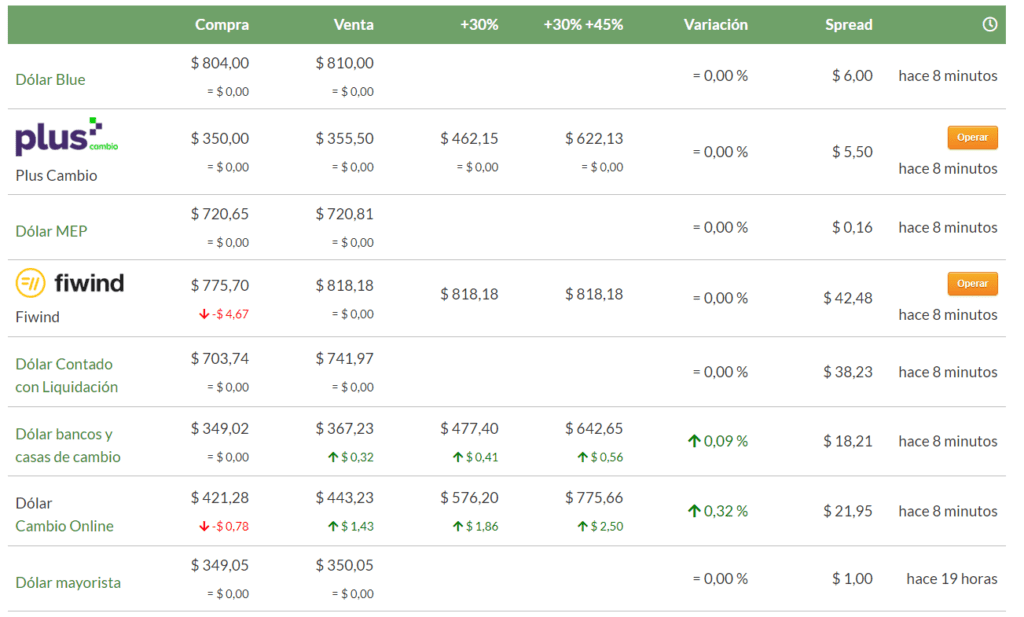The height and width of the screenshot is (617, 1024).
Task: Click the Spread column header
Action: (x=848, y=25)
